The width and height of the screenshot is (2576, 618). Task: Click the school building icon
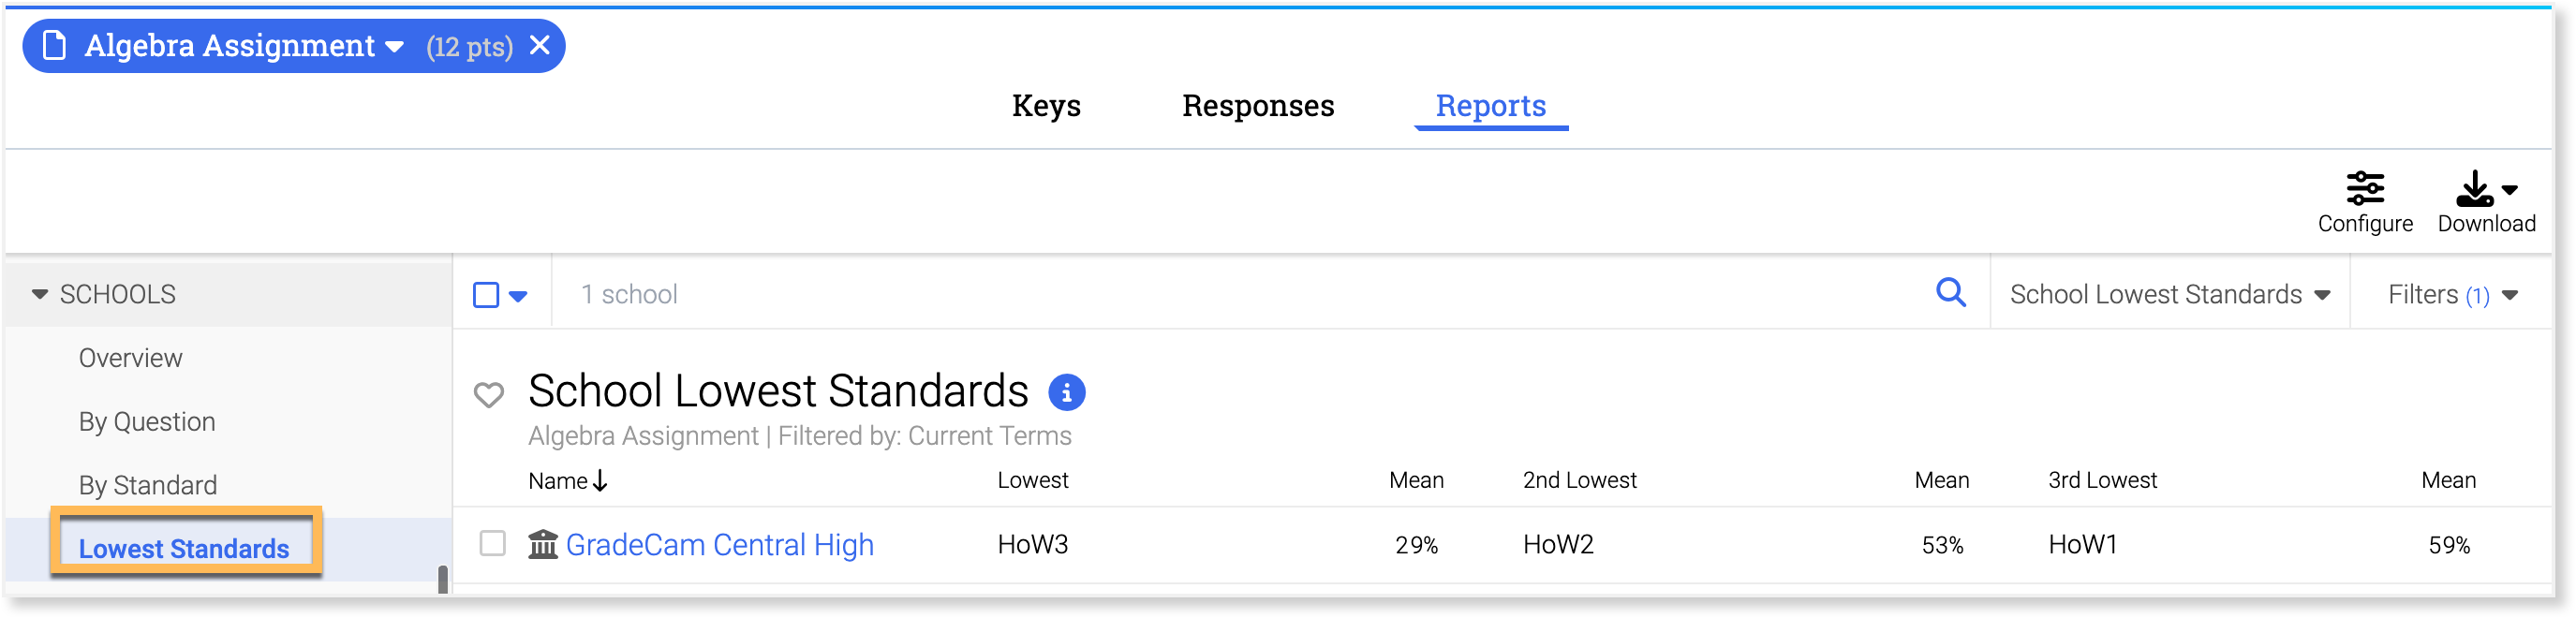point(542,544)
